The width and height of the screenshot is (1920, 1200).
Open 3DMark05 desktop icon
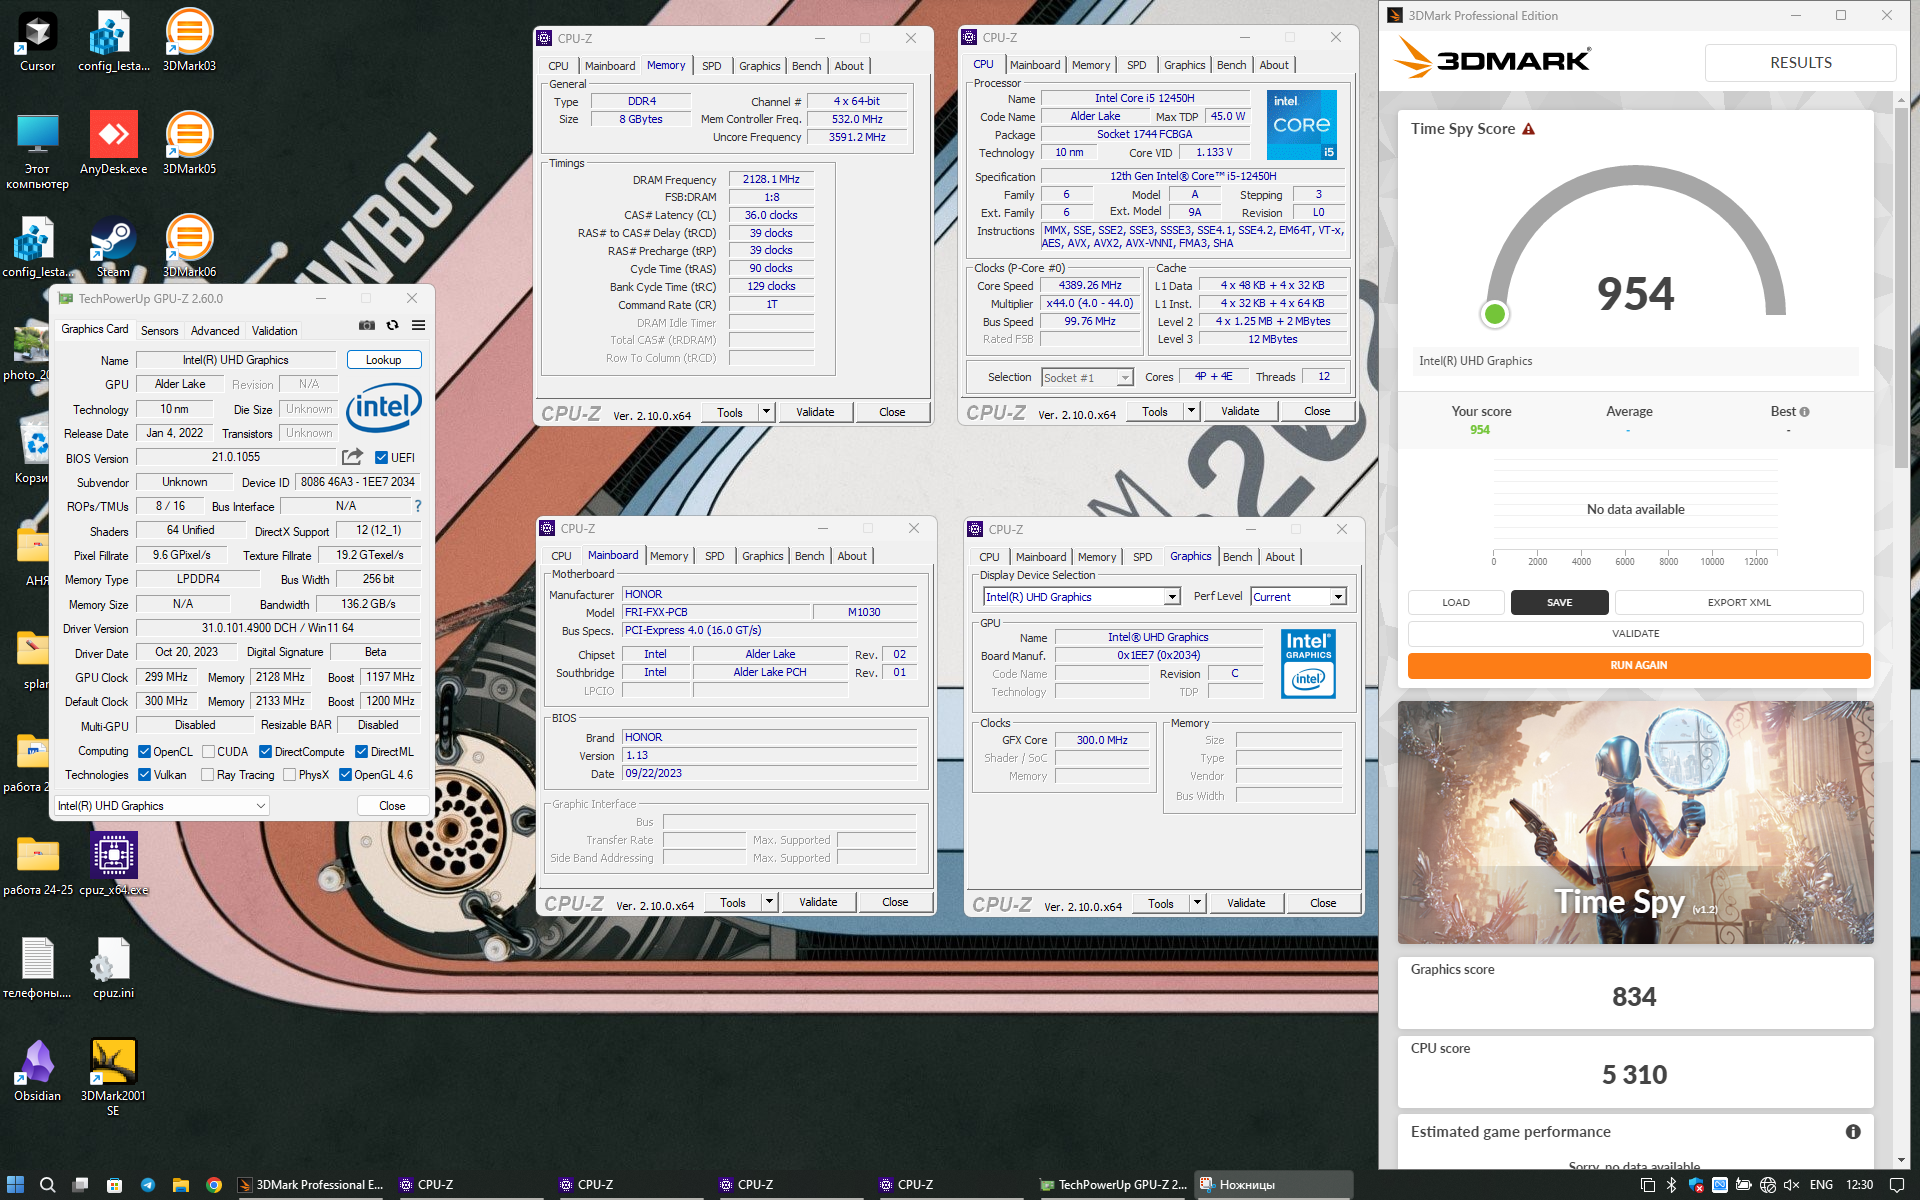point(189,144)
